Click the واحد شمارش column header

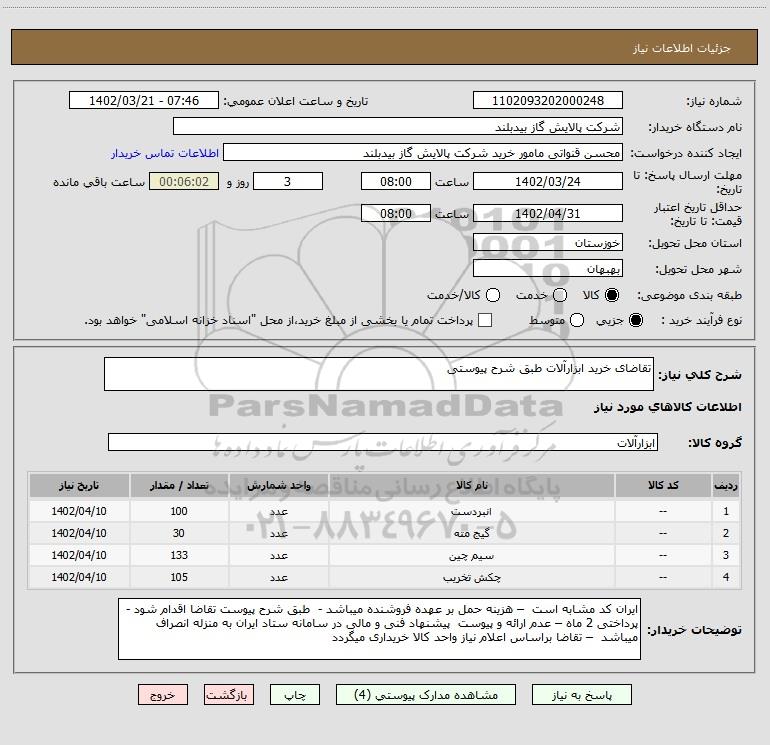click(x=278, y=486)
